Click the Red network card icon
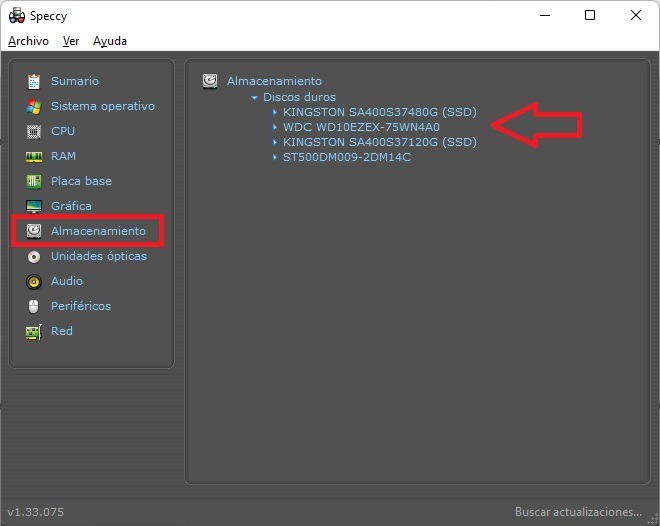 [x=34, y=332]
